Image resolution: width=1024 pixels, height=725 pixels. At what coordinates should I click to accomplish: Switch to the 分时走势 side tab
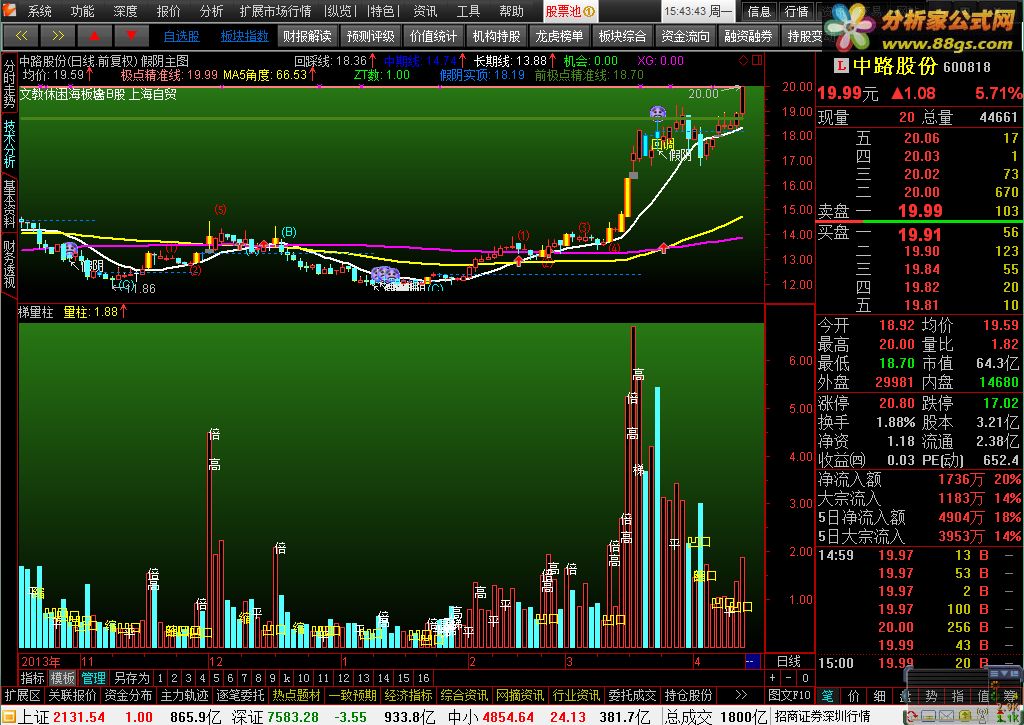coord(9,85)
